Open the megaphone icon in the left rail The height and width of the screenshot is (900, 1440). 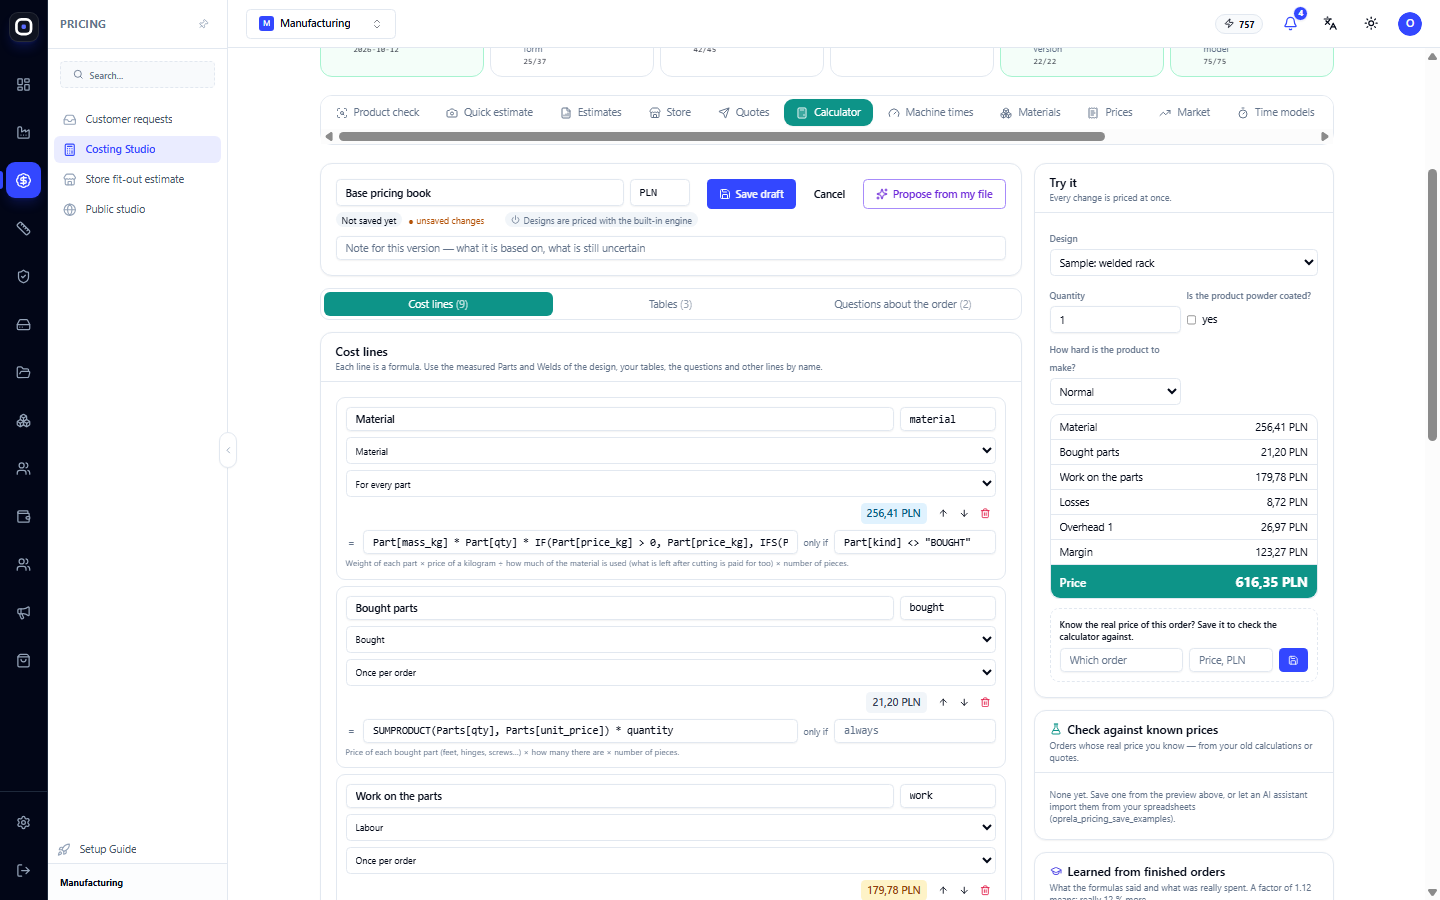click(x=24, y=612)
